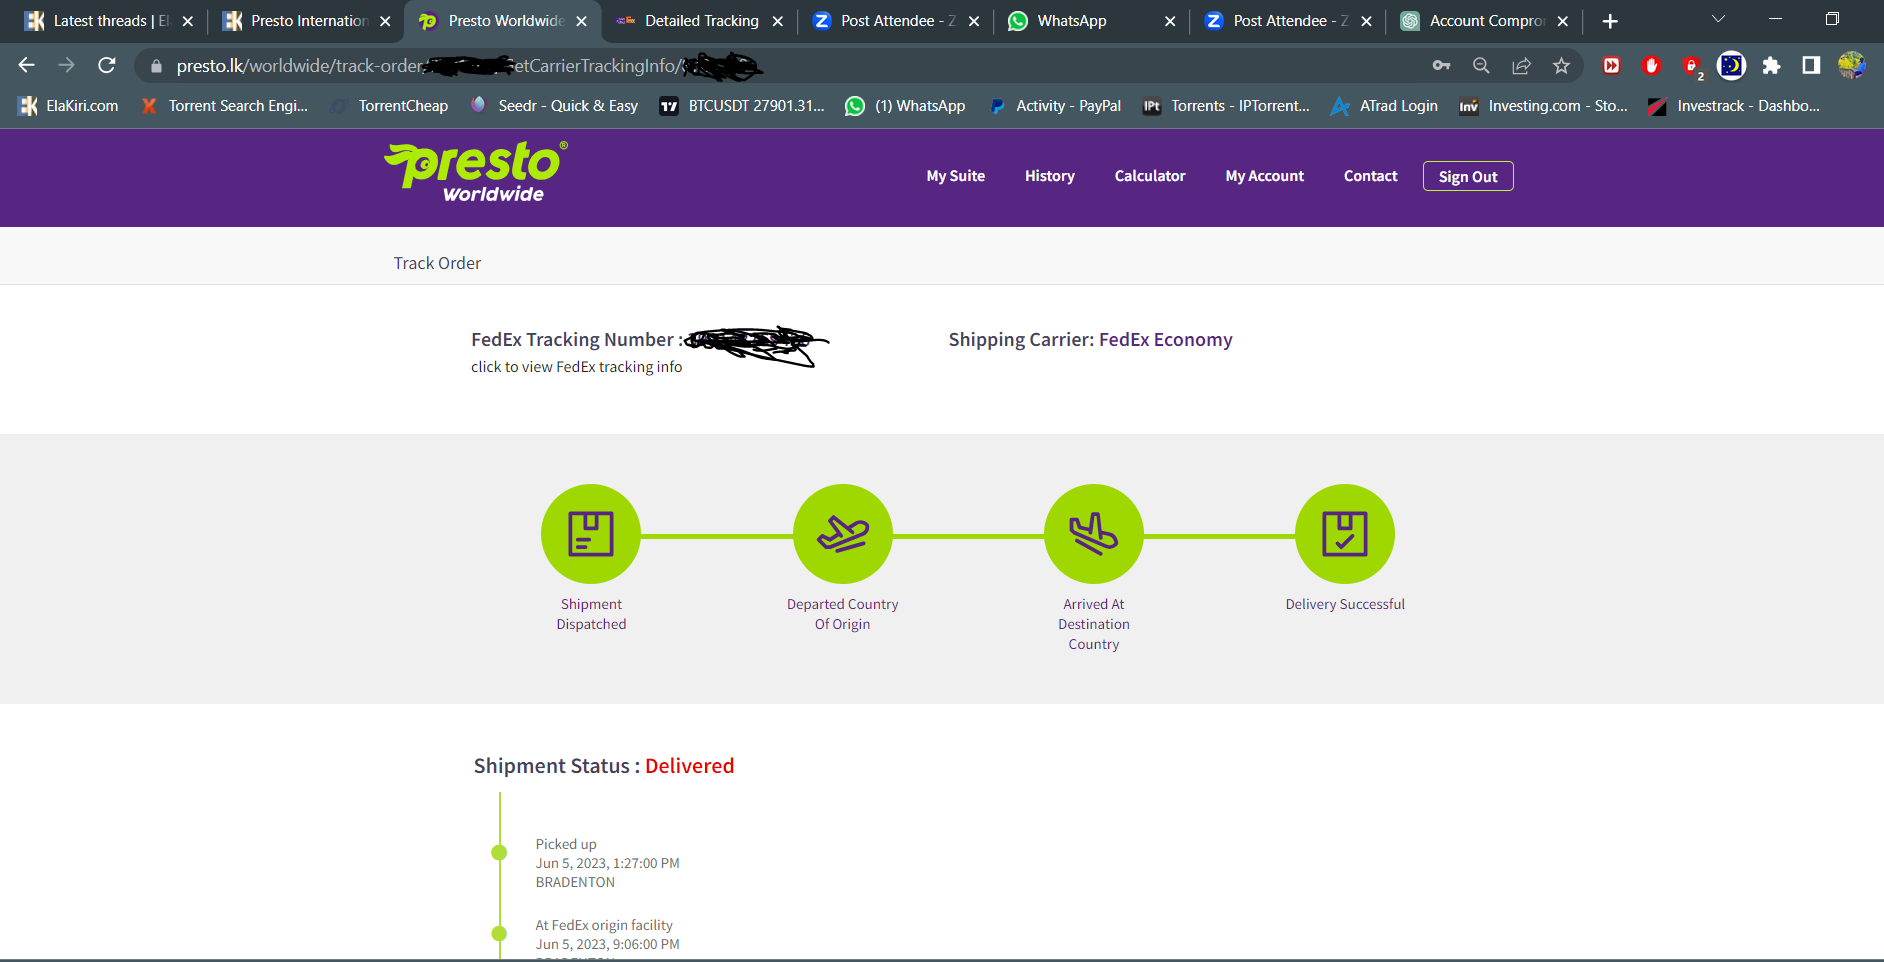This screenshot has width=1884, height=962.
Task: Click to view FedEx tracking info link
Action: (576, 367)
